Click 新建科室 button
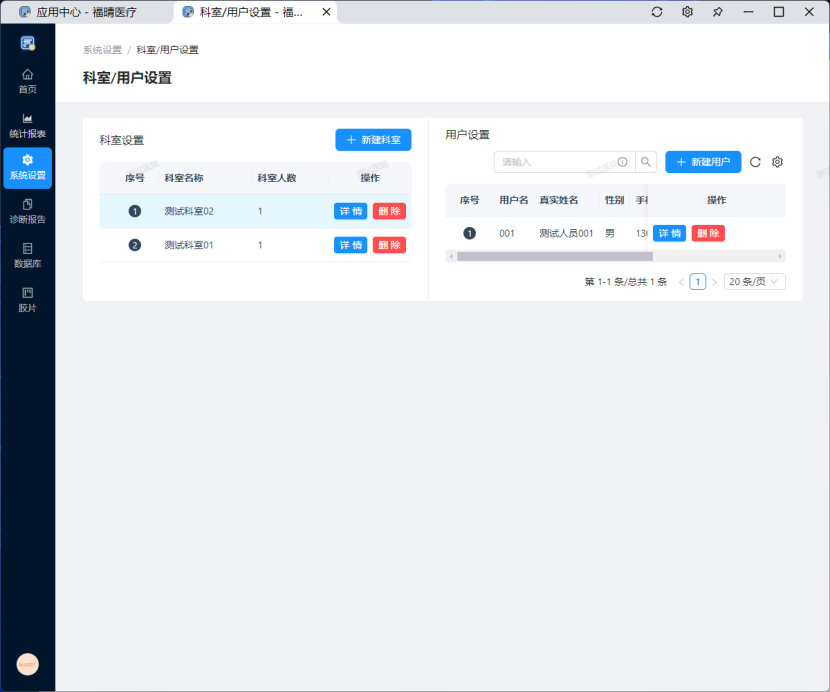 point(373,140)
